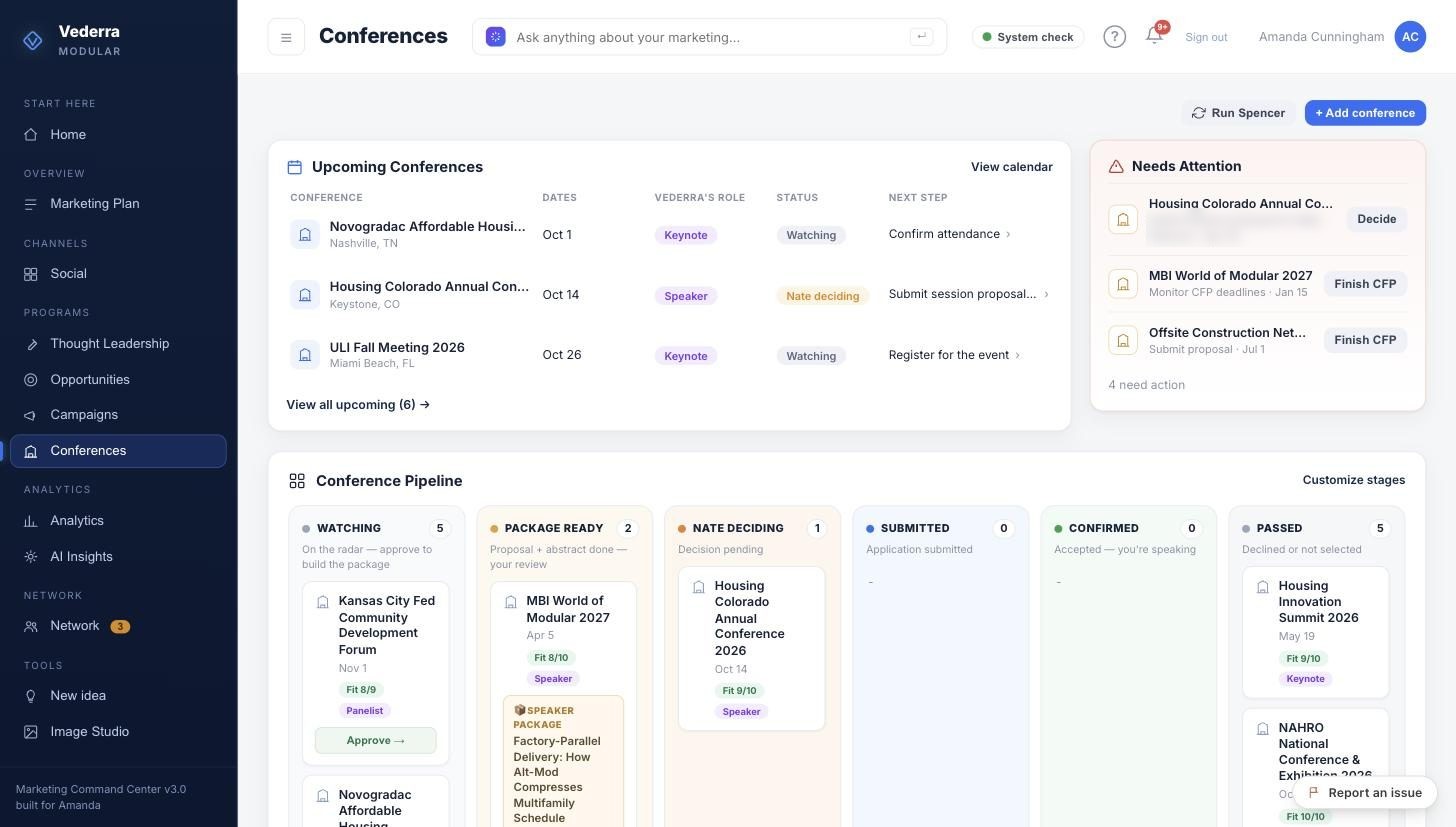
Task: Click the Novogradac conference row icon
Action: tap(305, 234)
